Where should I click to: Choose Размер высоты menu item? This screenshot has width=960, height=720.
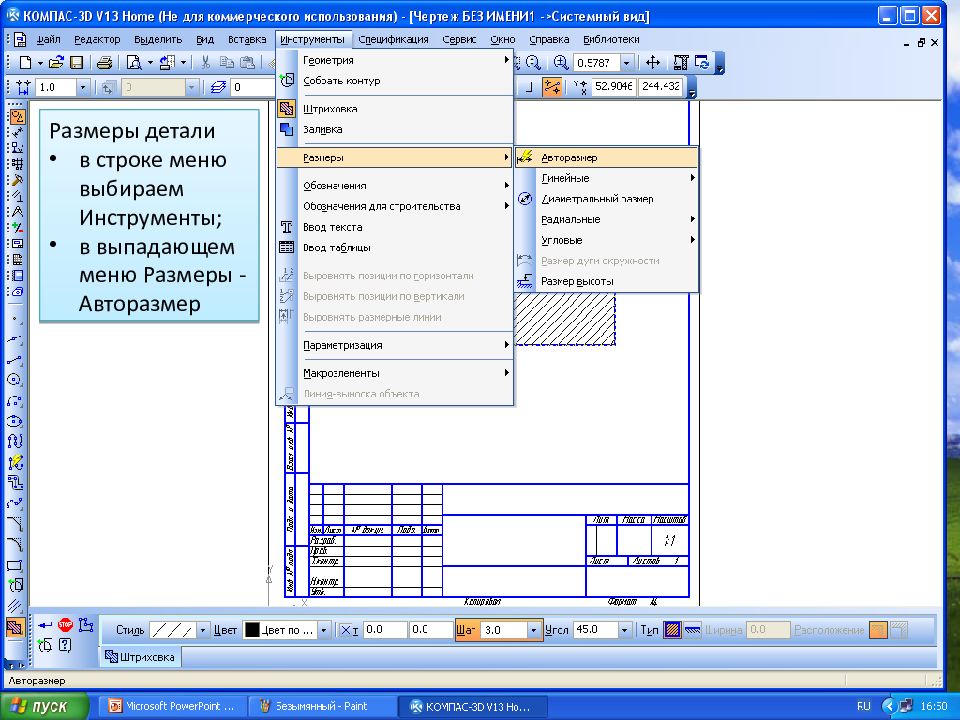pyautogui.click(x=606, y=282)
